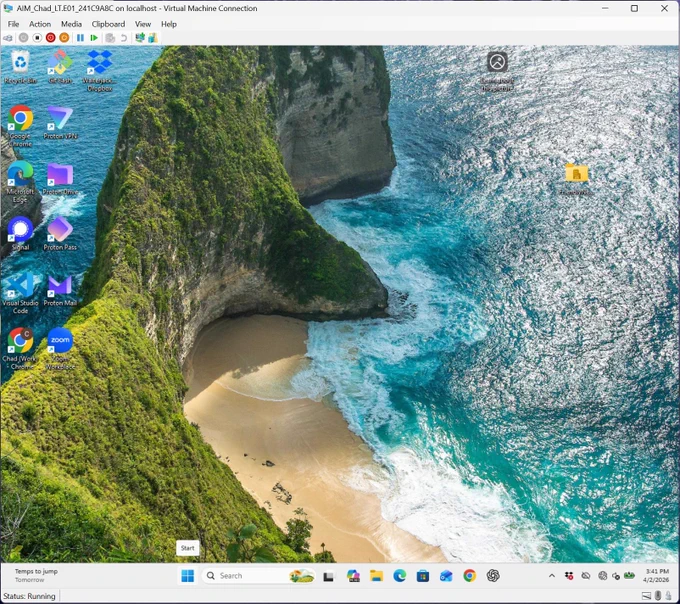
Task: Click the Windows Start button
Action: click(x=188, y=576)
